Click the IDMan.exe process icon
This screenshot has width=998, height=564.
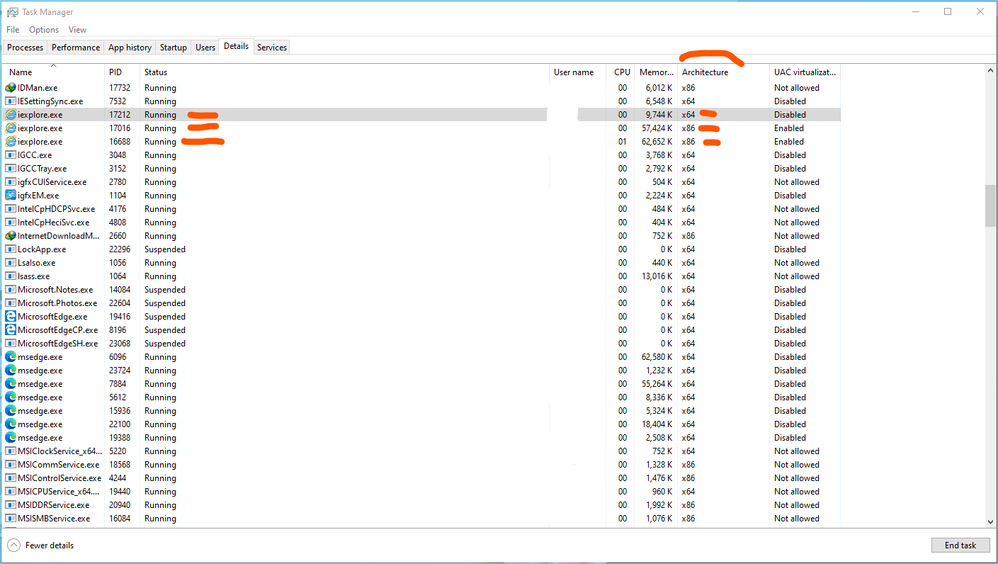point(10,88)
